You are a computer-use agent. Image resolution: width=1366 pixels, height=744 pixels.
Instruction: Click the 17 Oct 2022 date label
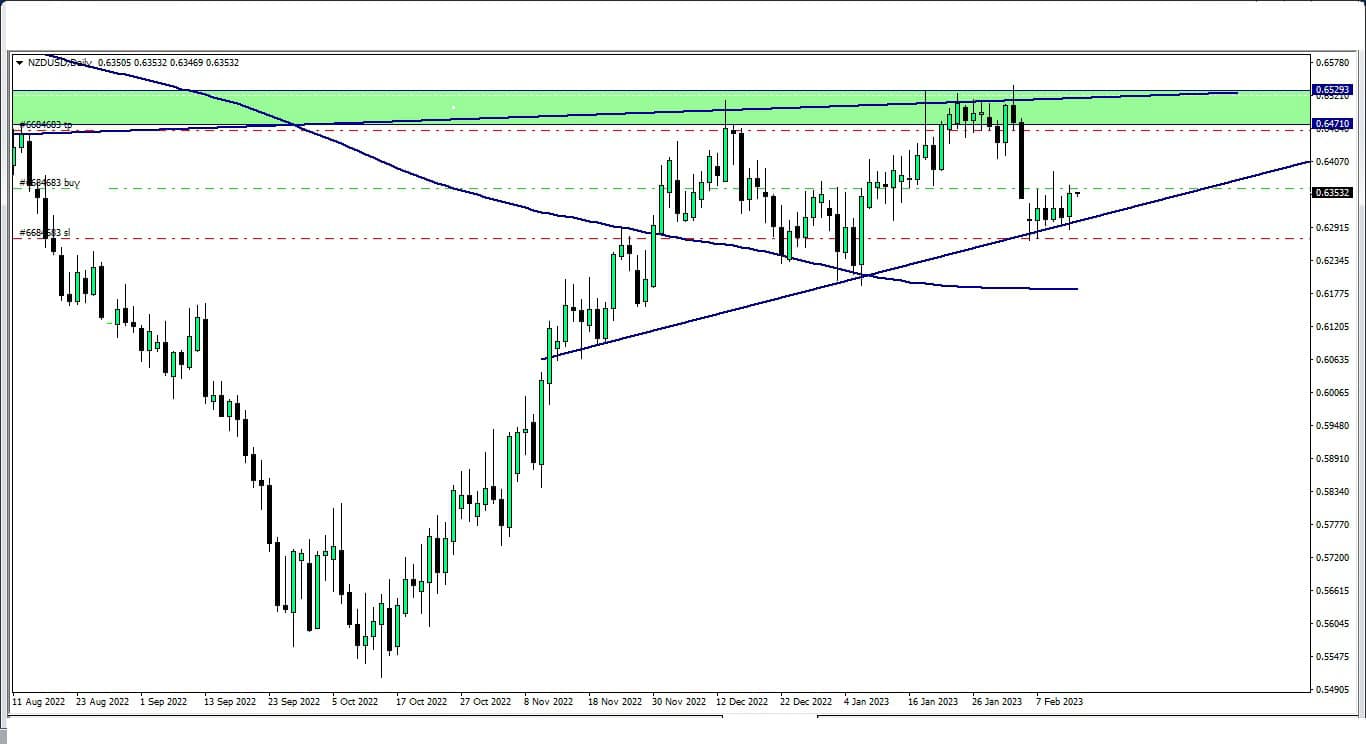pyautogui.click(x=421, y=701)
